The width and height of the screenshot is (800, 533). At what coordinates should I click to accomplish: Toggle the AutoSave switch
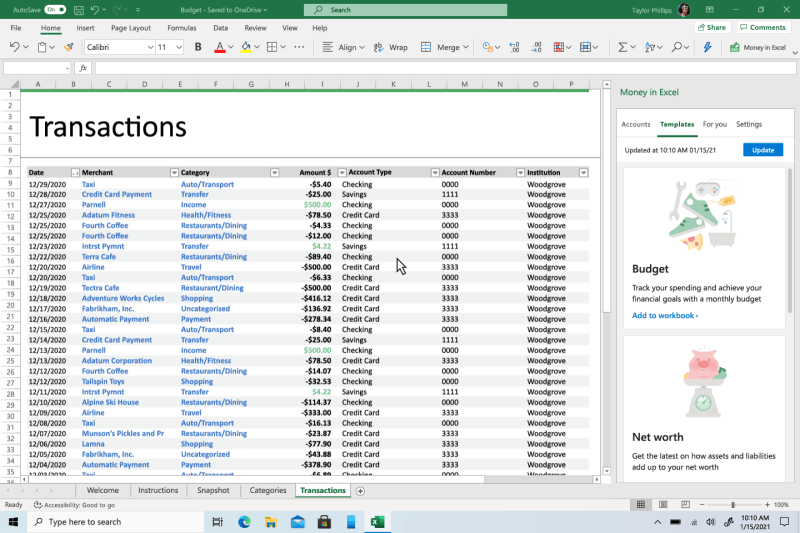55,9
